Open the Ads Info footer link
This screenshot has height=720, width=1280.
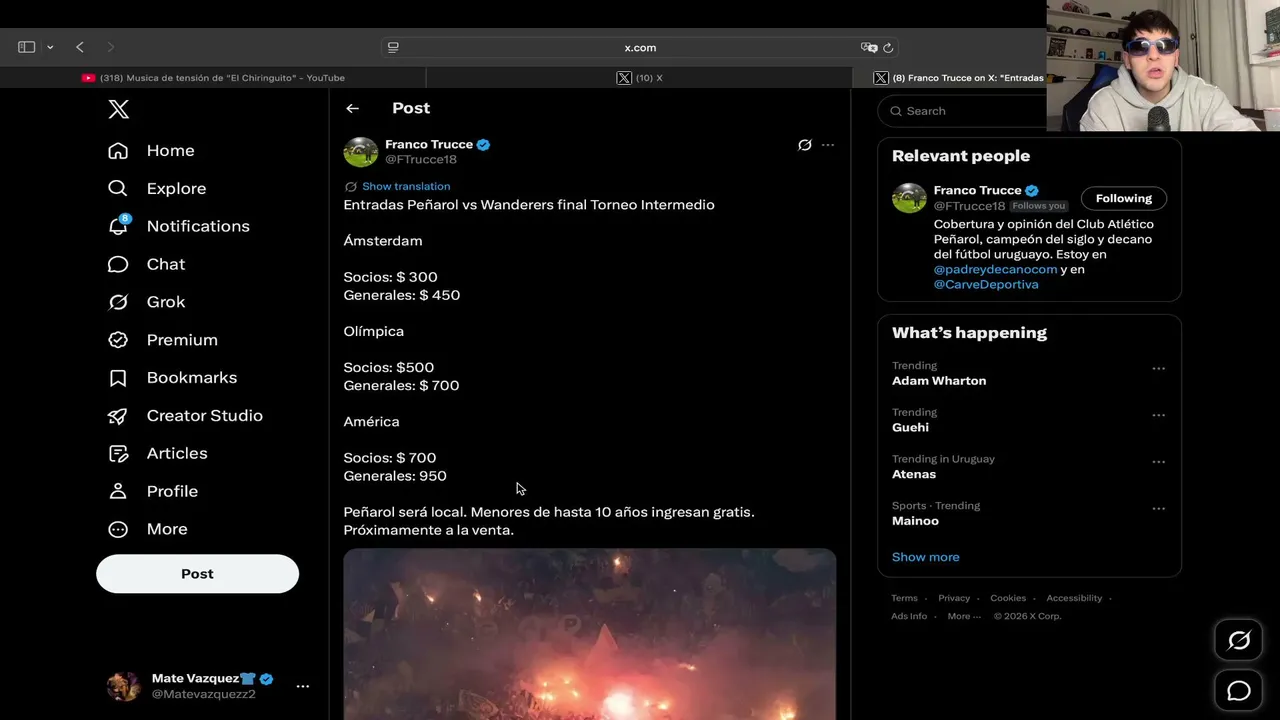coord(909,616)
